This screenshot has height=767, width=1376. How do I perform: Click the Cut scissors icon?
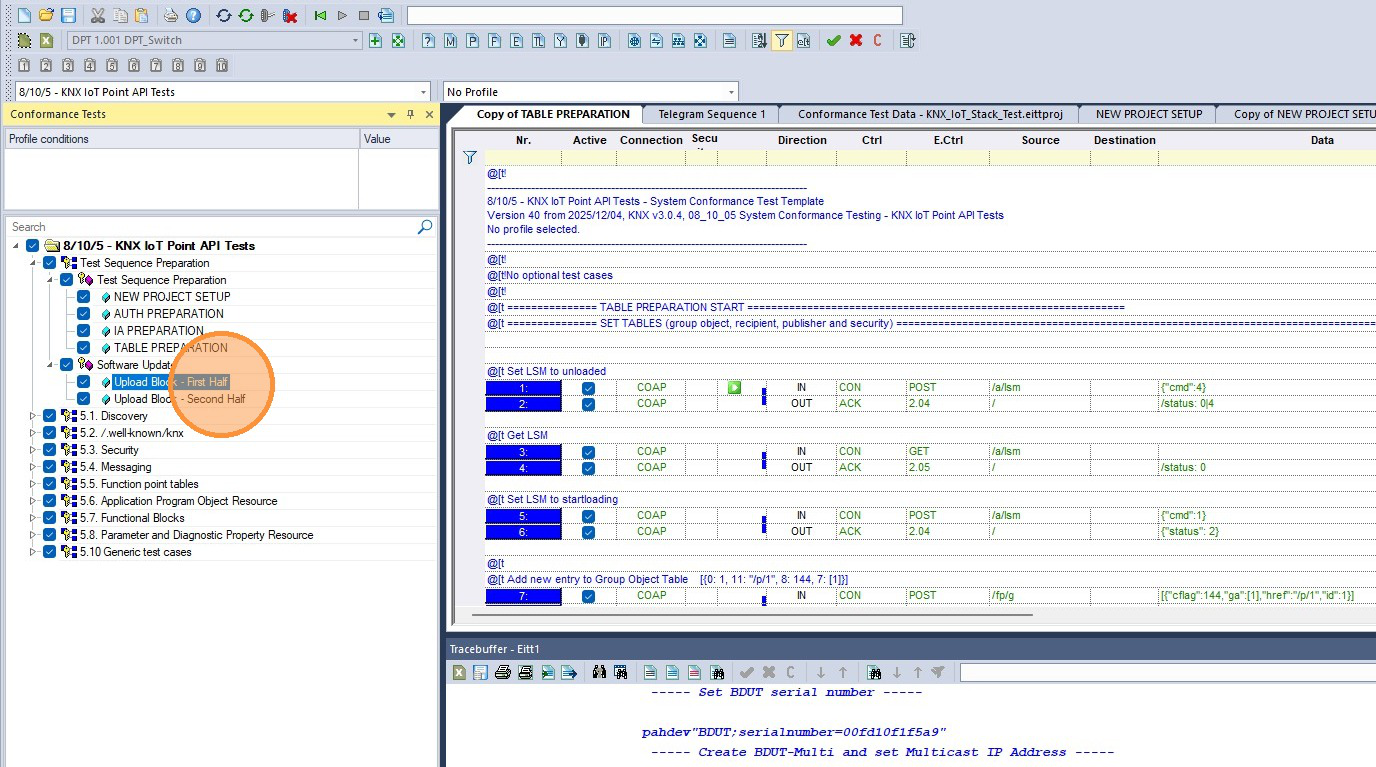[98, 16]
